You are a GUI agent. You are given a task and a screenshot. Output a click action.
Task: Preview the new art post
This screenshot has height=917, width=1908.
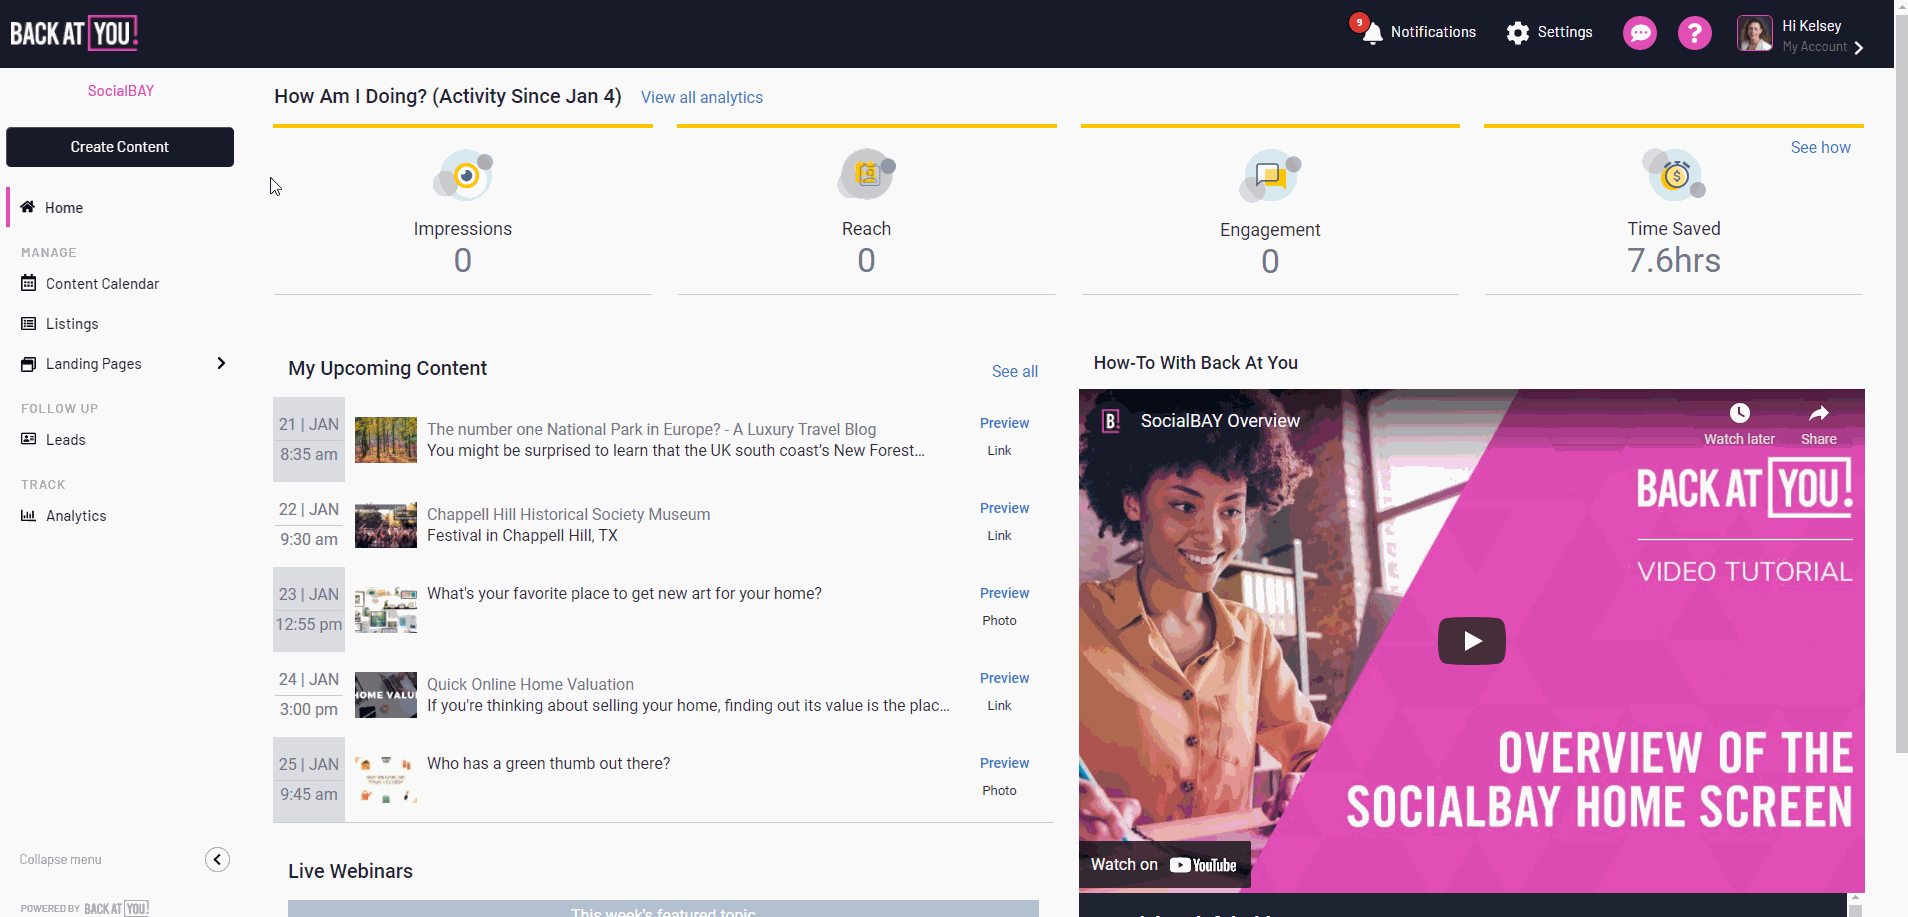pos(1004,593)
